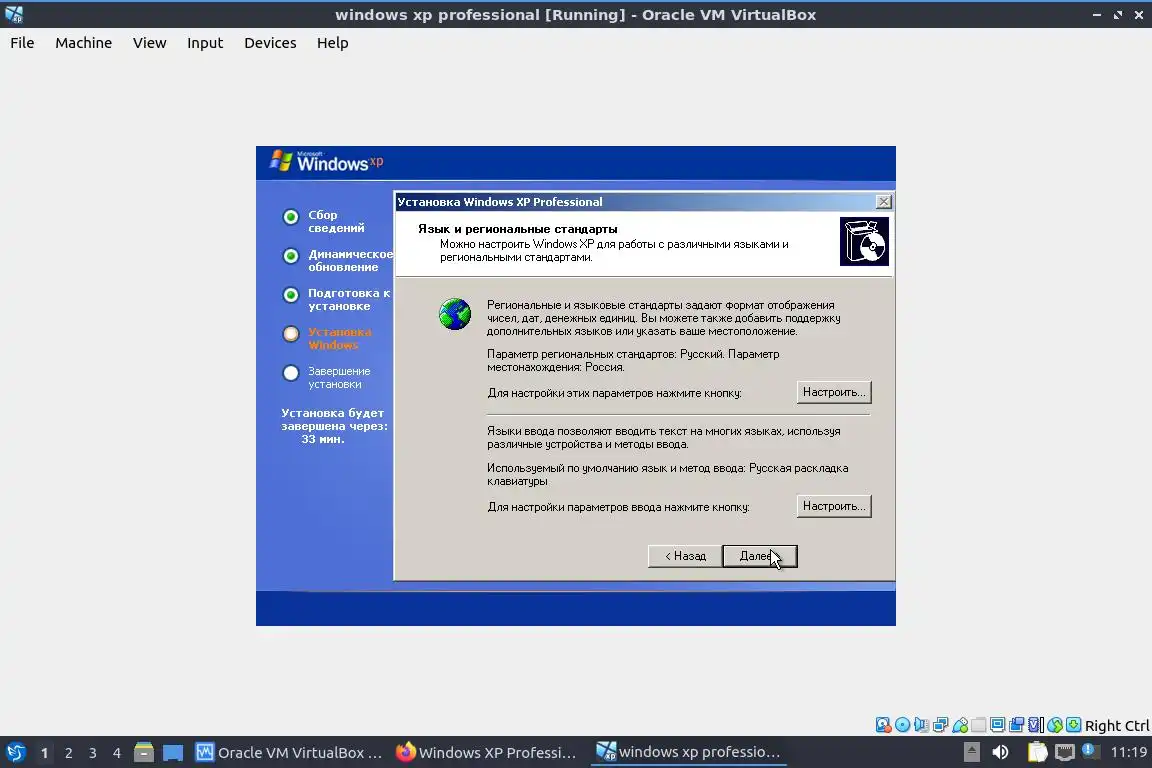
Task: Open the Devices menu
Action: (270, 43)
